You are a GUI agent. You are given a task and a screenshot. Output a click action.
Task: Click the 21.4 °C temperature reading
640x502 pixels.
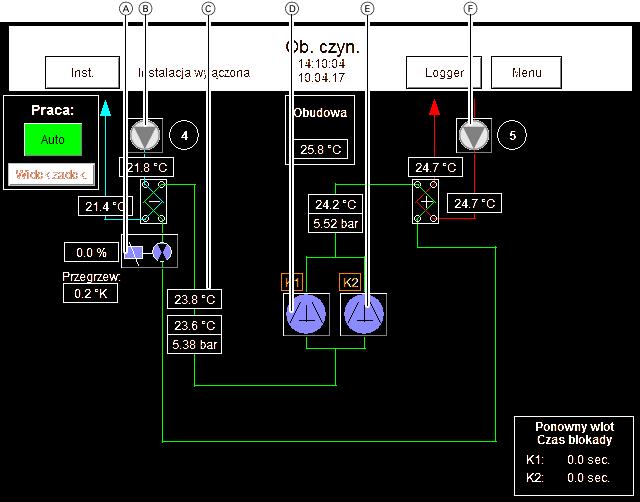105,206
